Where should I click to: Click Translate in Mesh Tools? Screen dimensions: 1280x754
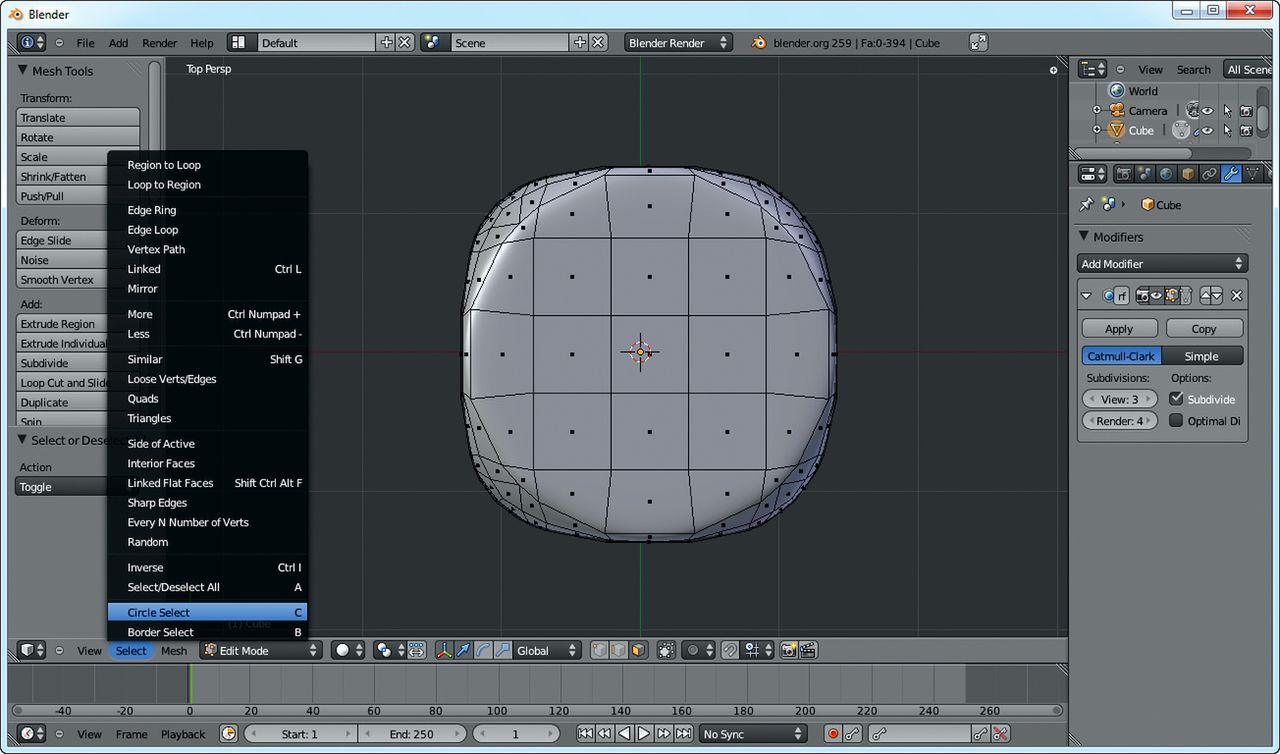coord(78,118)
